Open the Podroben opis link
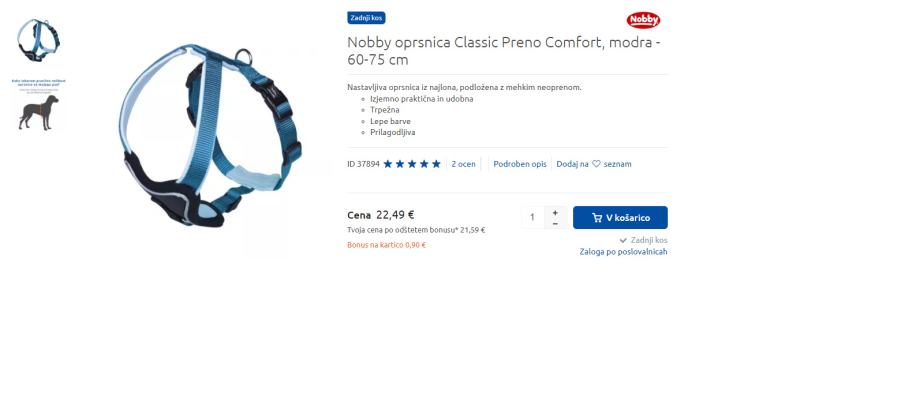 pos(520,164)
